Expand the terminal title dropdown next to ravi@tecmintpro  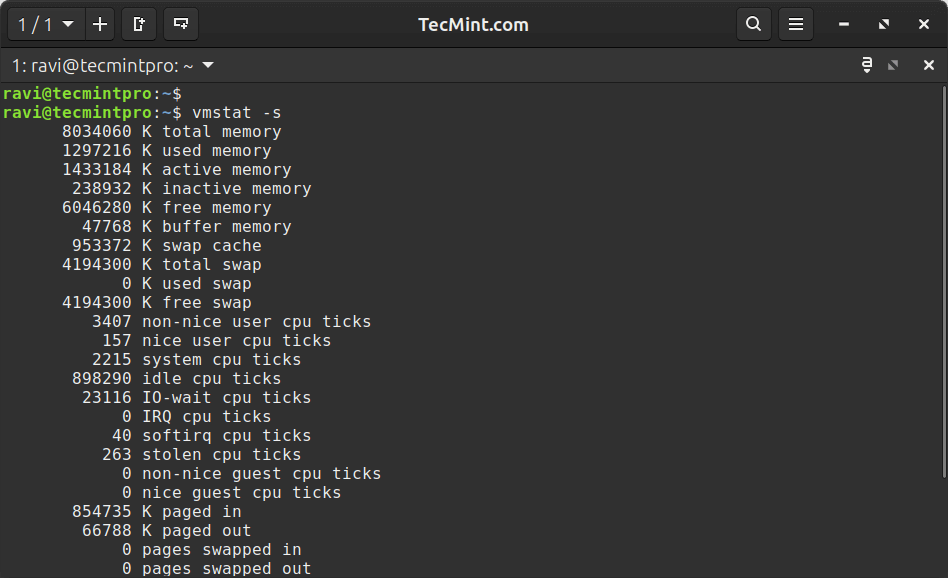[x=207, y=64]
